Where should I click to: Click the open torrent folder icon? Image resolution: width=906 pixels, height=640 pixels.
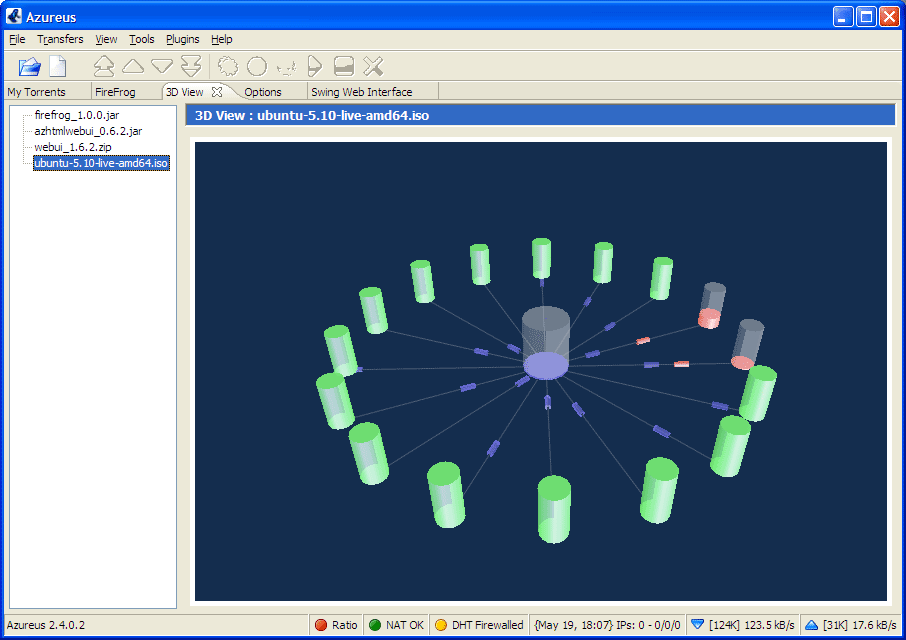coord(29,66)
